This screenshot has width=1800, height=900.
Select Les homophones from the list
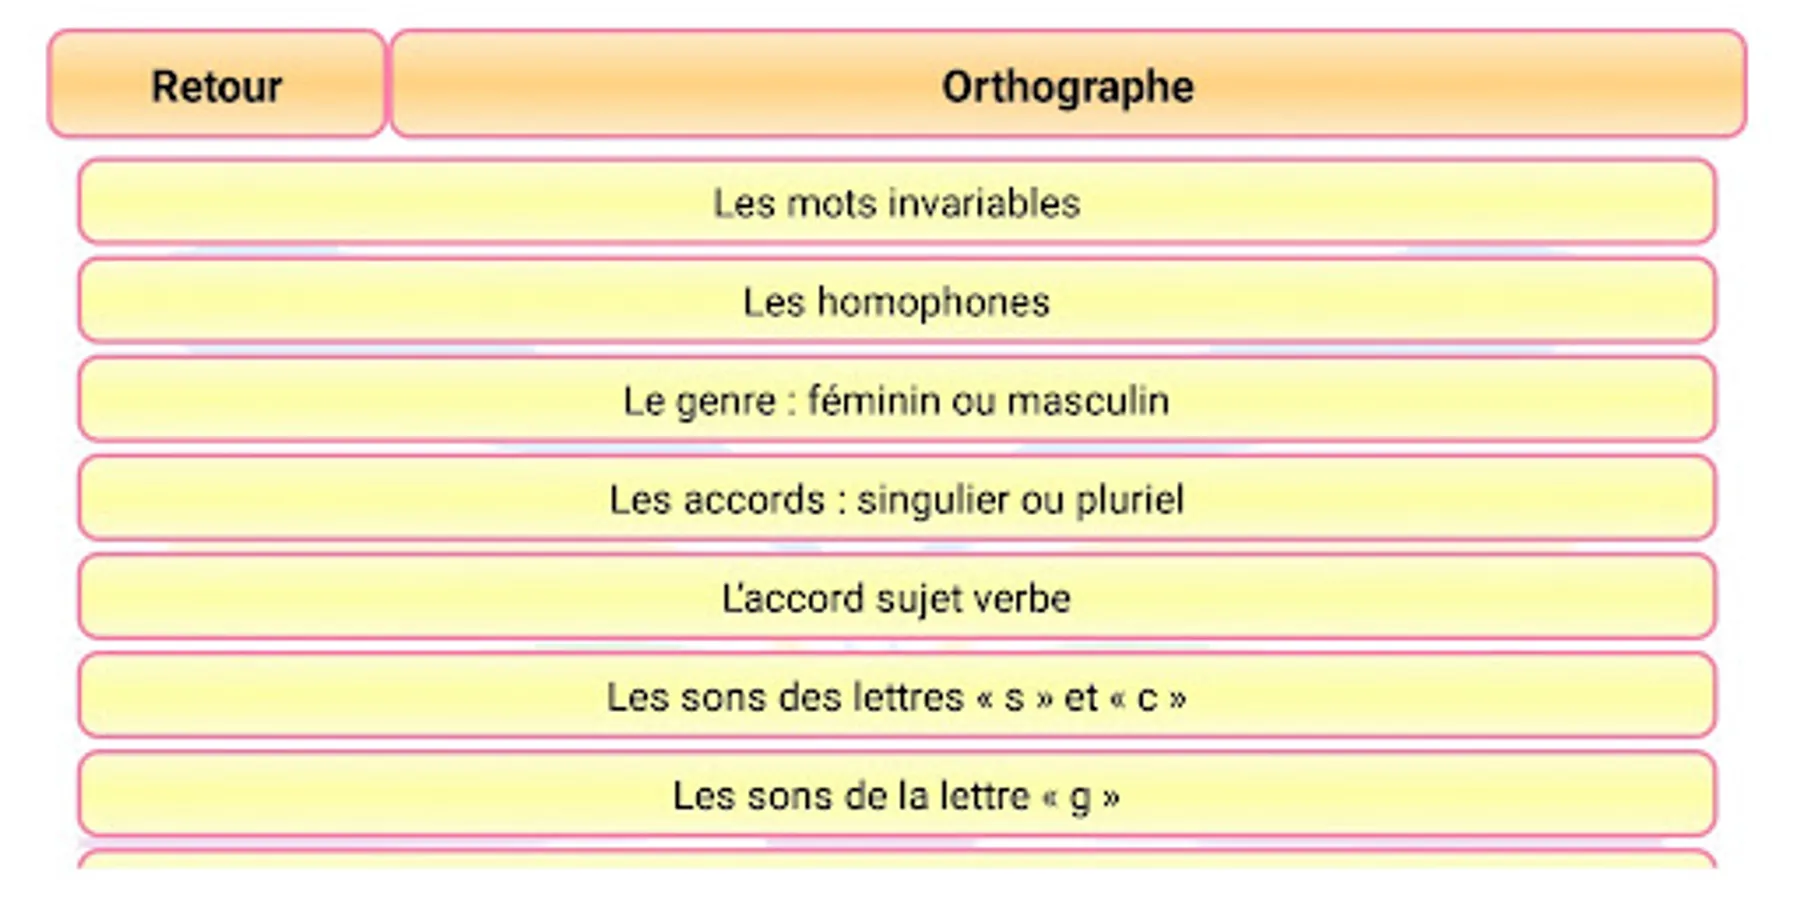pyautogui.click(x=897, y=300)
